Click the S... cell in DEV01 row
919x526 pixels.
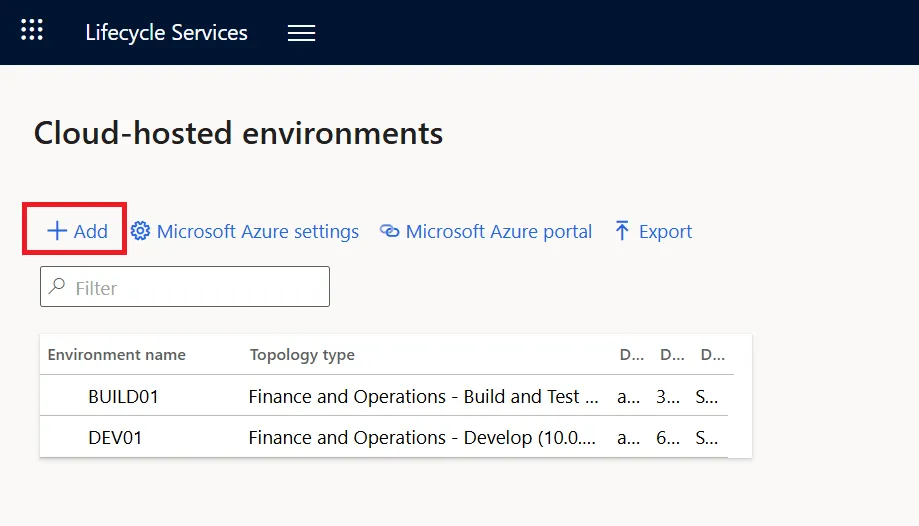click(x=707, y=438)
